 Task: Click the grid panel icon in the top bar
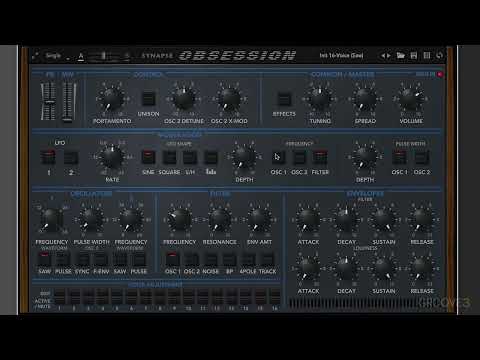pyautogui.click(x=427, y=55)
